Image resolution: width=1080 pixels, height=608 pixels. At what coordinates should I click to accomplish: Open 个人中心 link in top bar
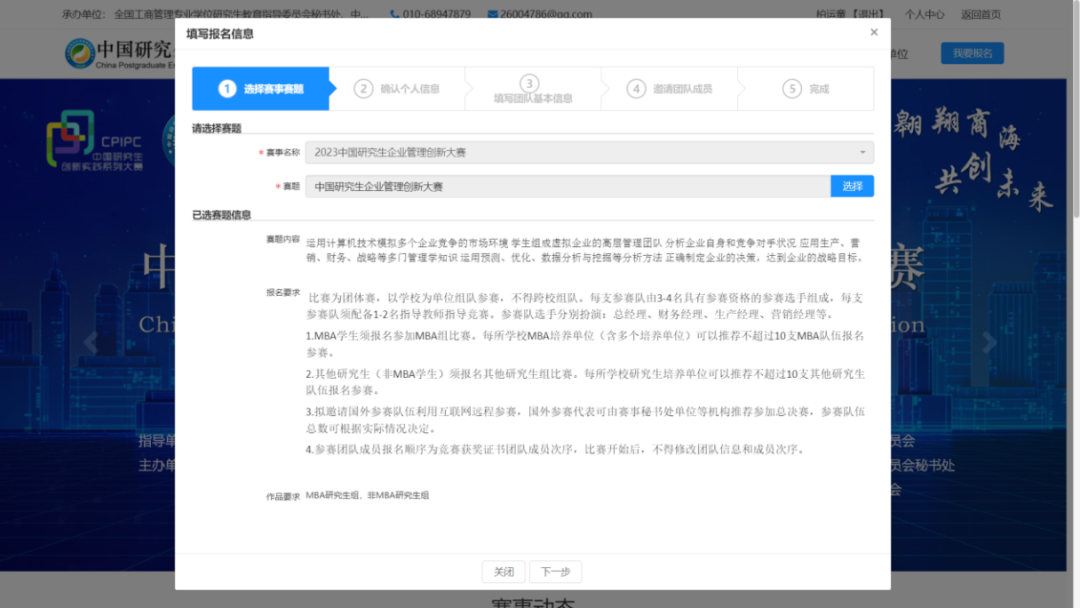tap(924, 14)
